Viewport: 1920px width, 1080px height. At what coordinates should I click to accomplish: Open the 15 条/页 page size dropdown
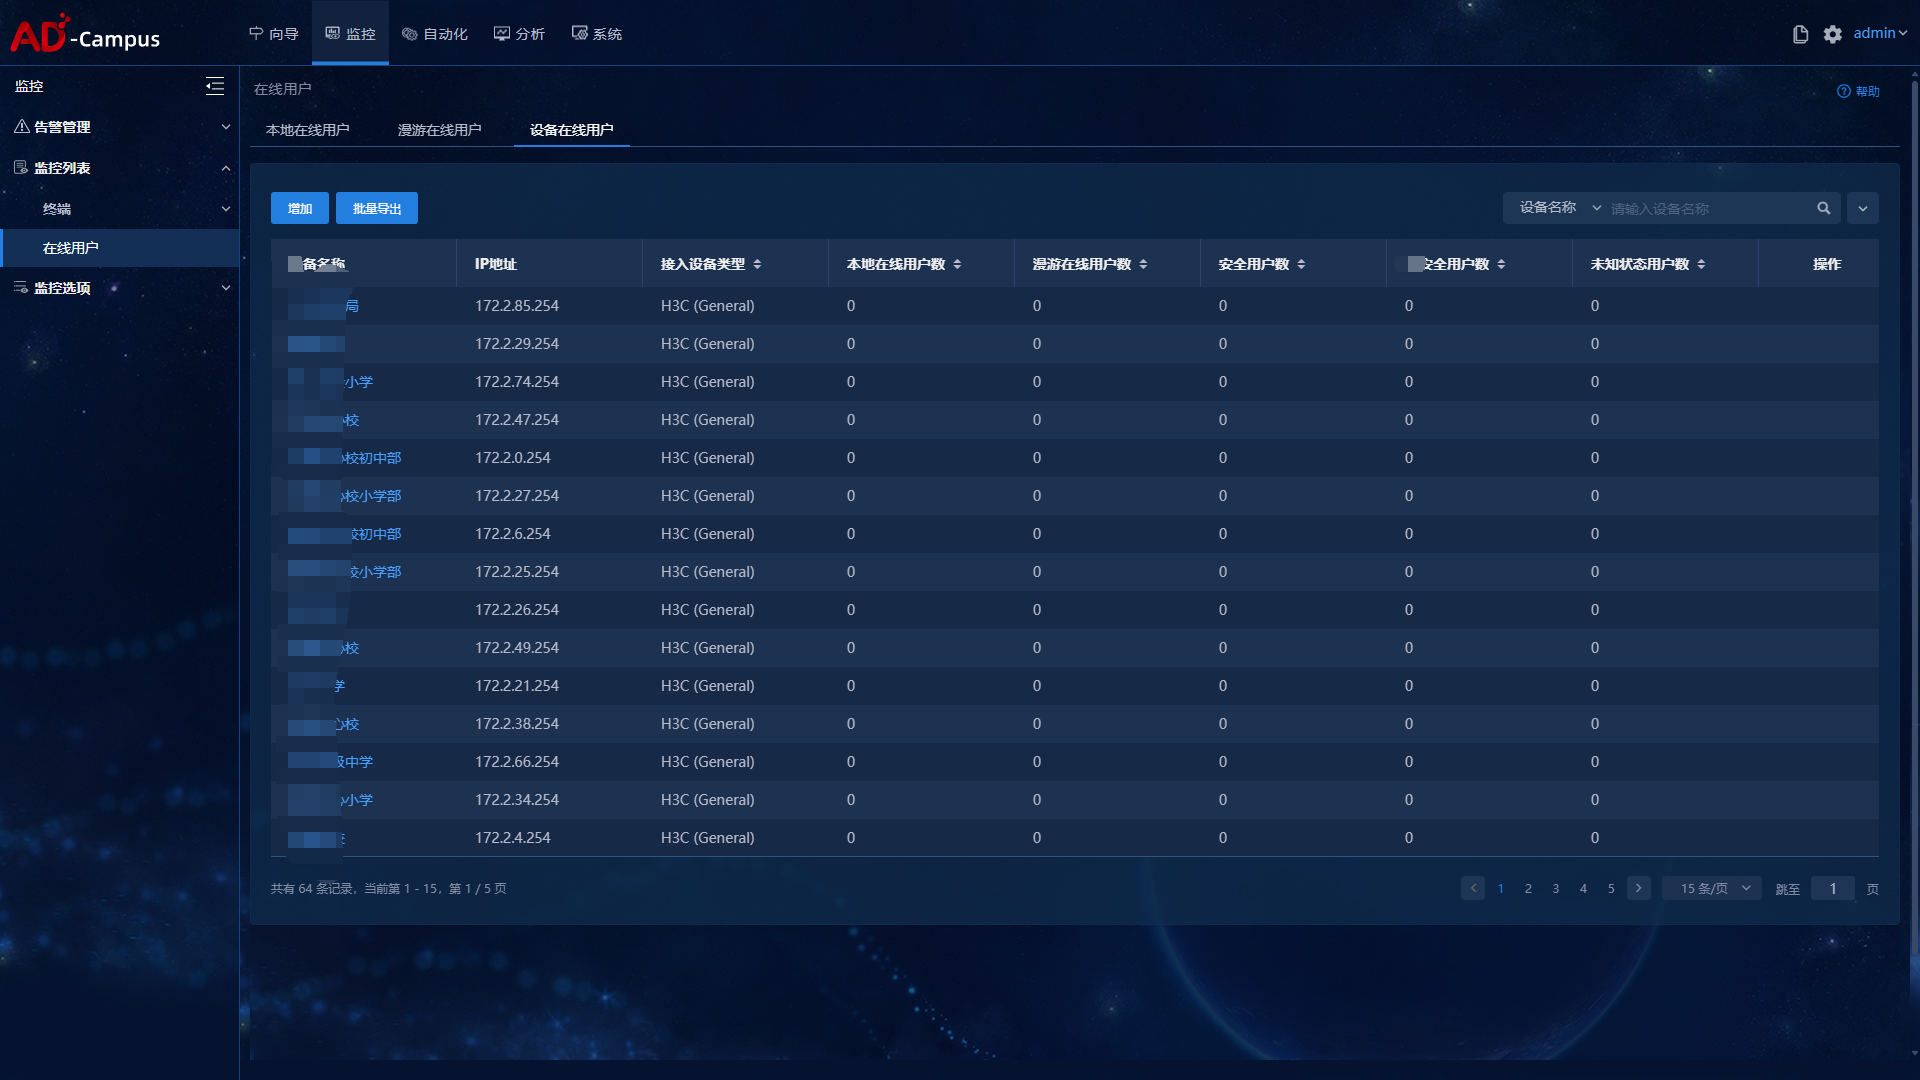click(x=1712, y=888)
